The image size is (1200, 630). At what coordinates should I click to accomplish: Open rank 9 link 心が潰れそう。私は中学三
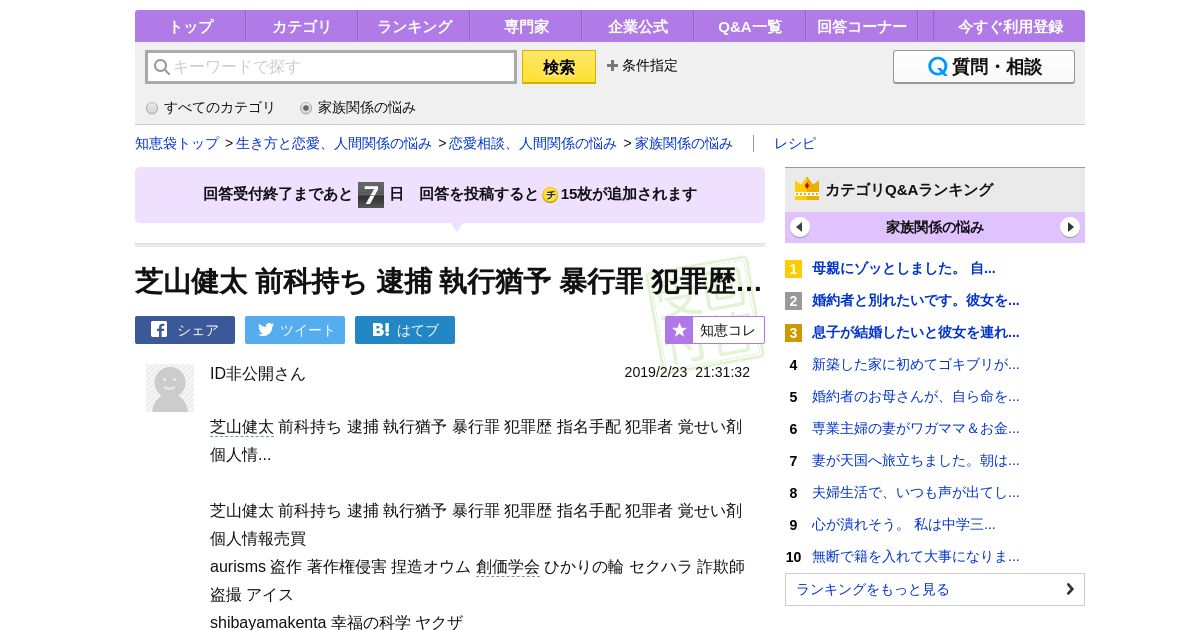click(x=903, y=524)
